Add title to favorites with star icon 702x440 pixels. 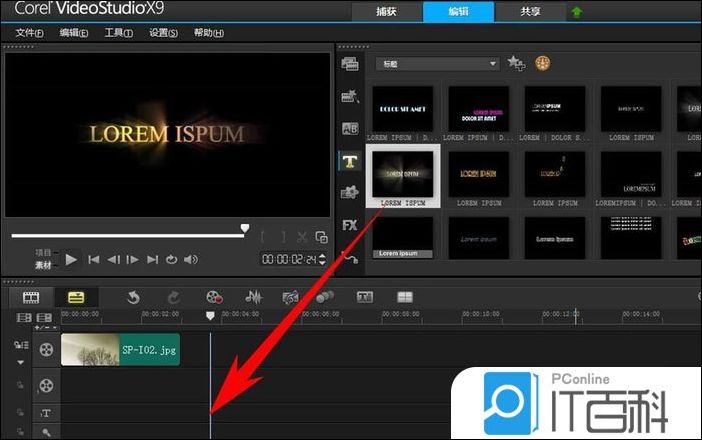pos(516,63)
